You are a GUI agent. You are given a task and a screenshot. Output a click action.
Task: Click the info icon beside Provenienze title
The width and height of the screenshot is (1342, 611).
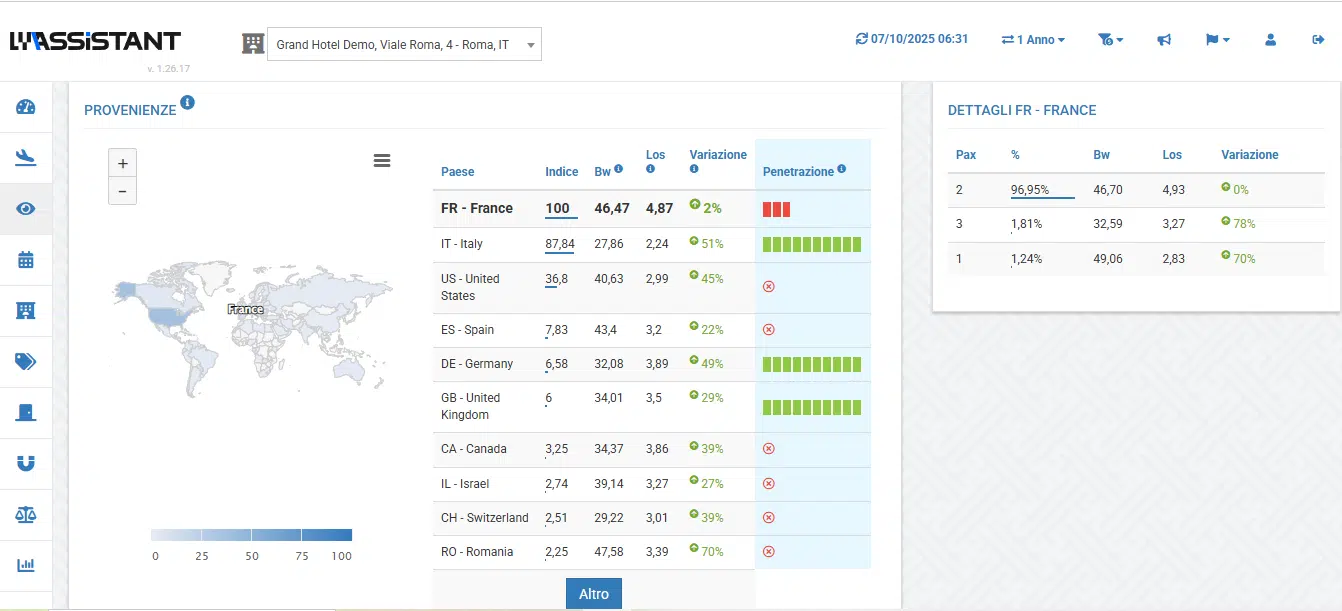[188, 103]
